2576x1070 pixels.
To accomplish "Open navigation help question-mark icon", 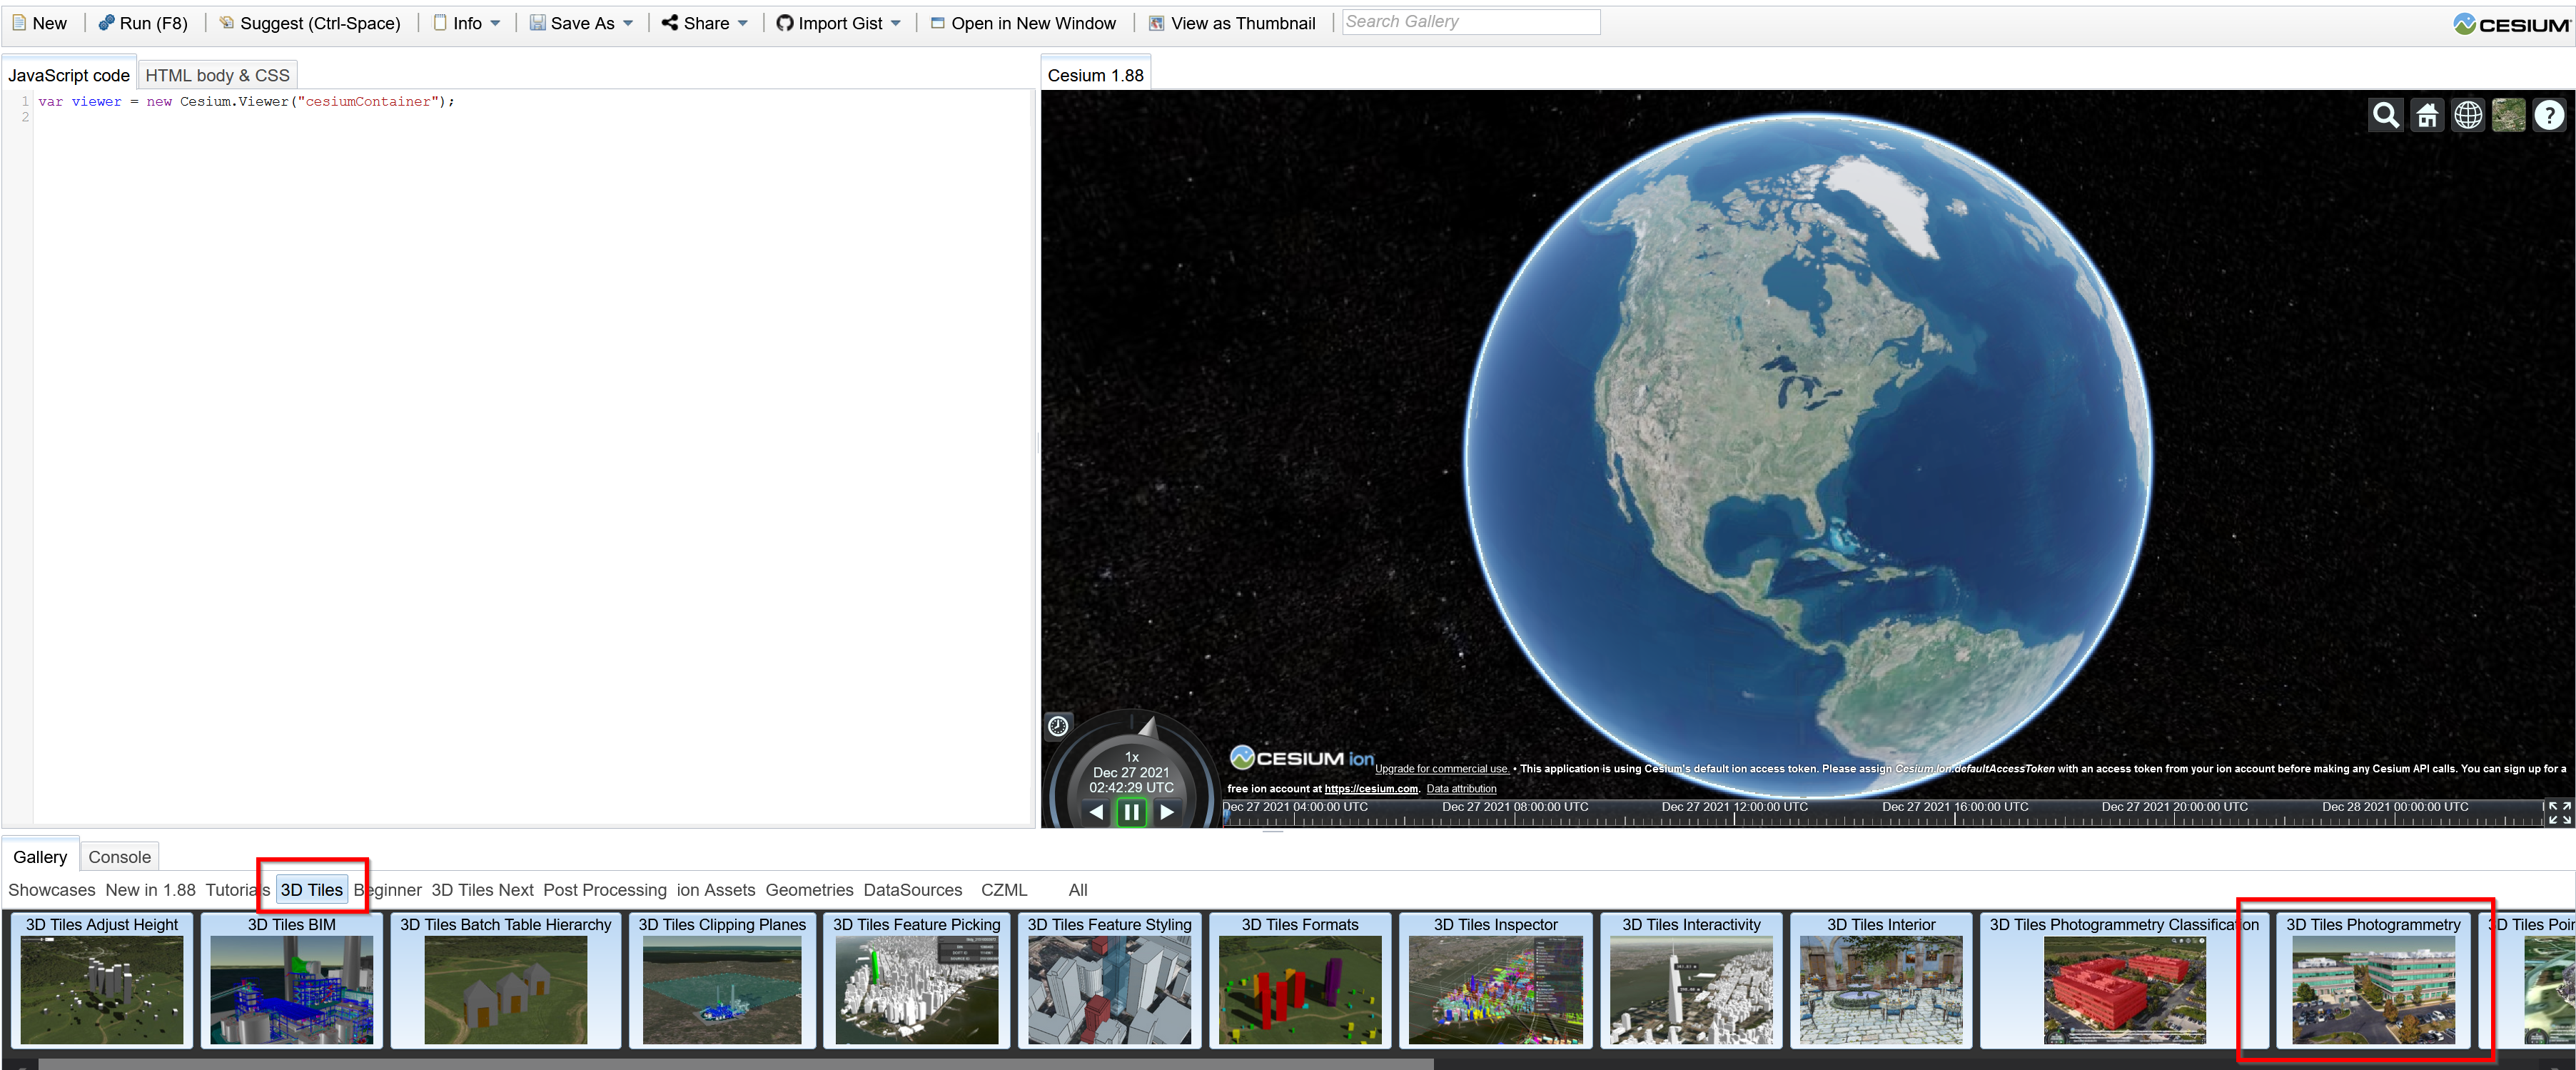I will click(2549, 116).
